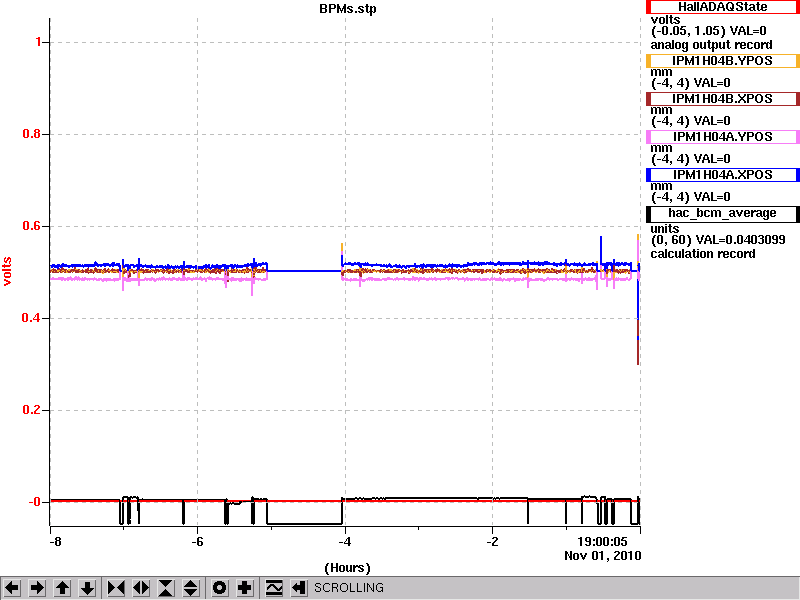Pan the plot left with the left arrow
The image size is (800, 600).
(x=12, y=588)
